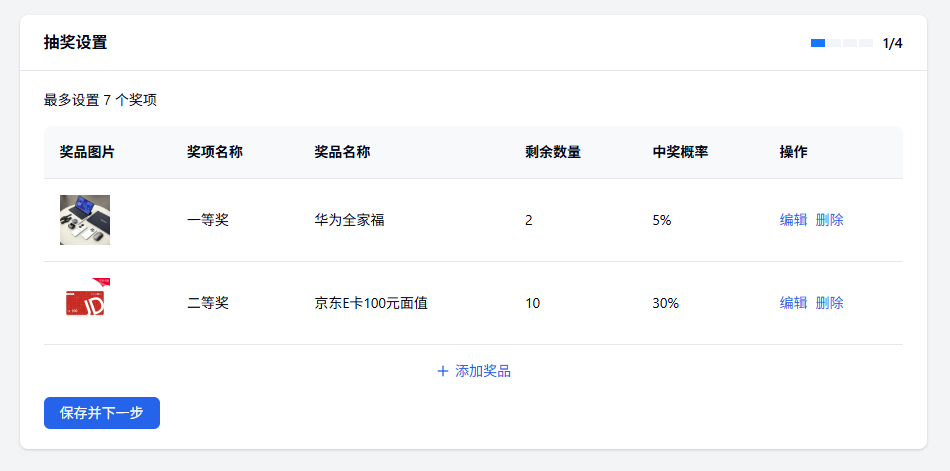
Task: Select the 中奖概率 column header
Action: tap(680, 152)
